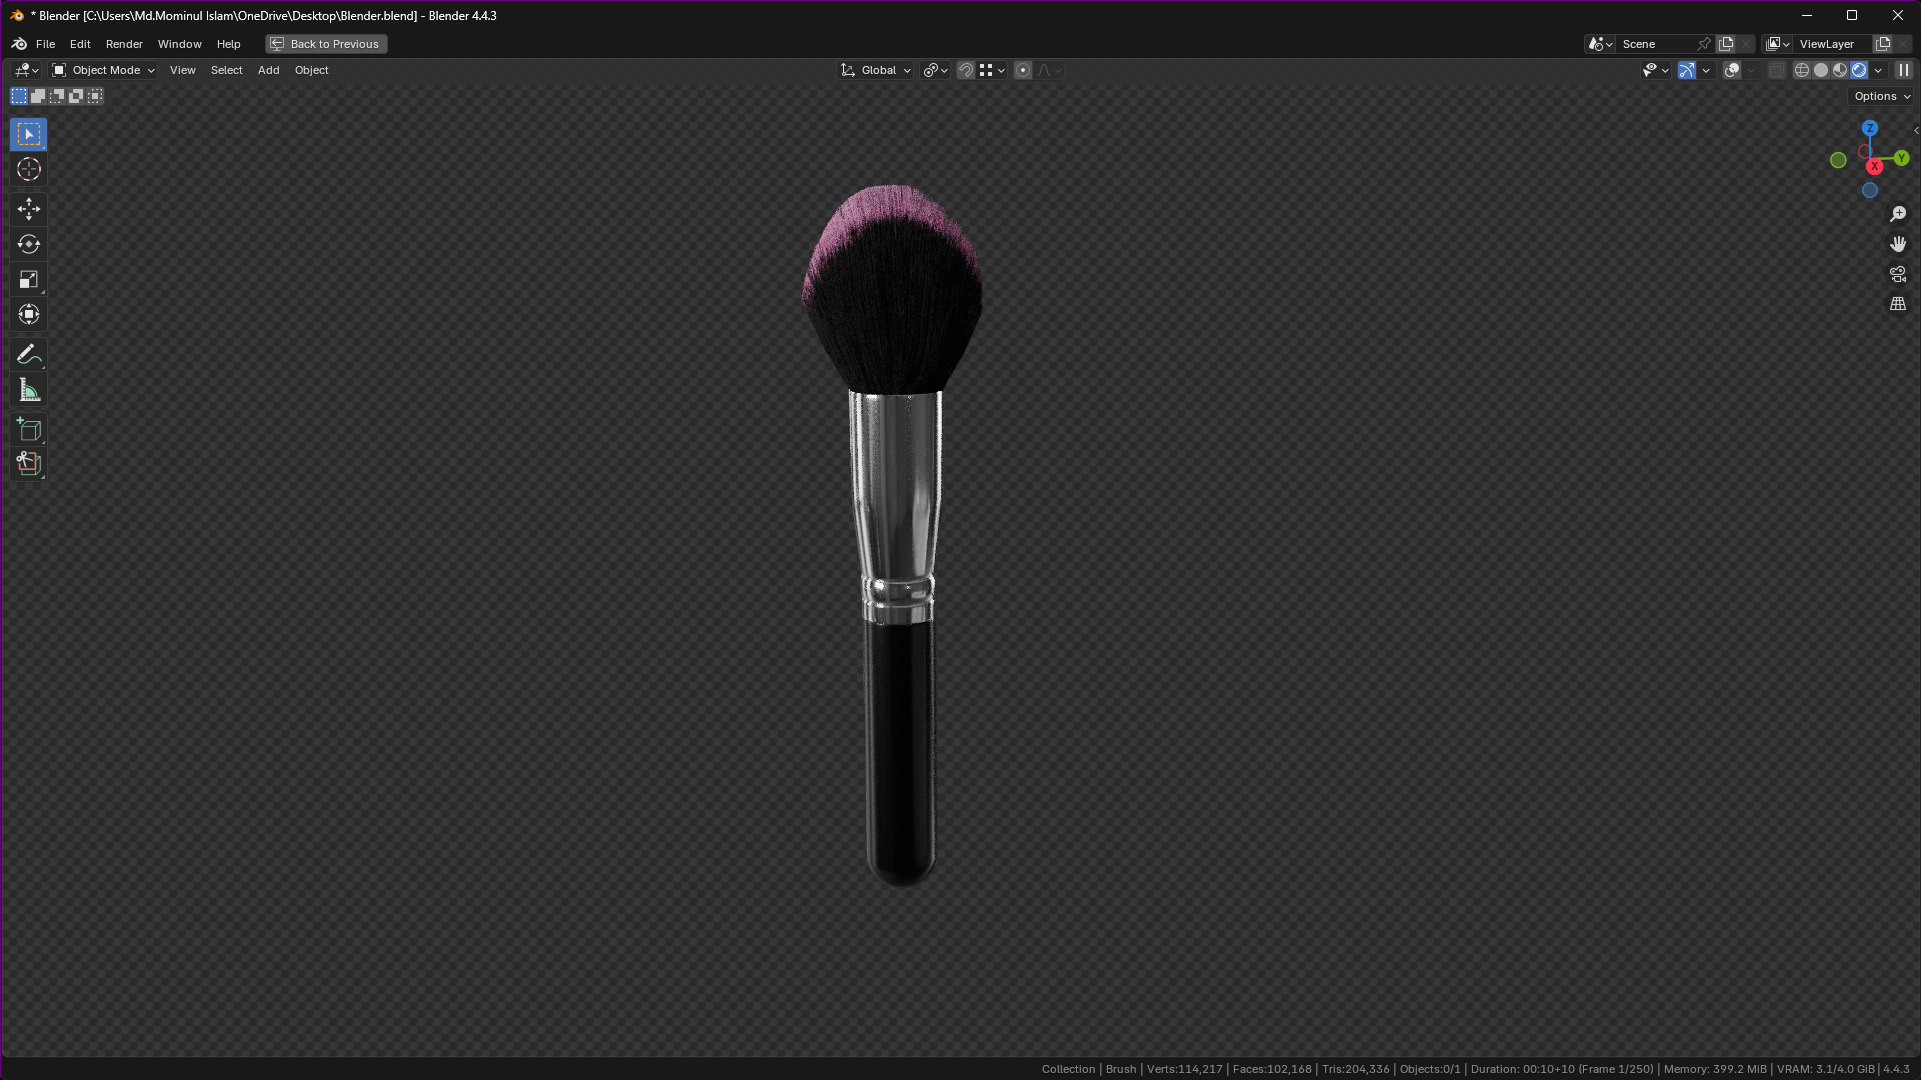Open Global transform orientation dropdown
Screen dimensions: 1921x1080
coord(876,70)
